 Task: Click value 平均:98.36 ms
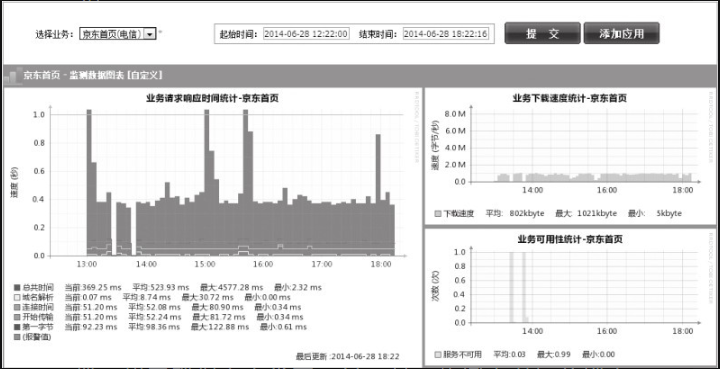154,327
